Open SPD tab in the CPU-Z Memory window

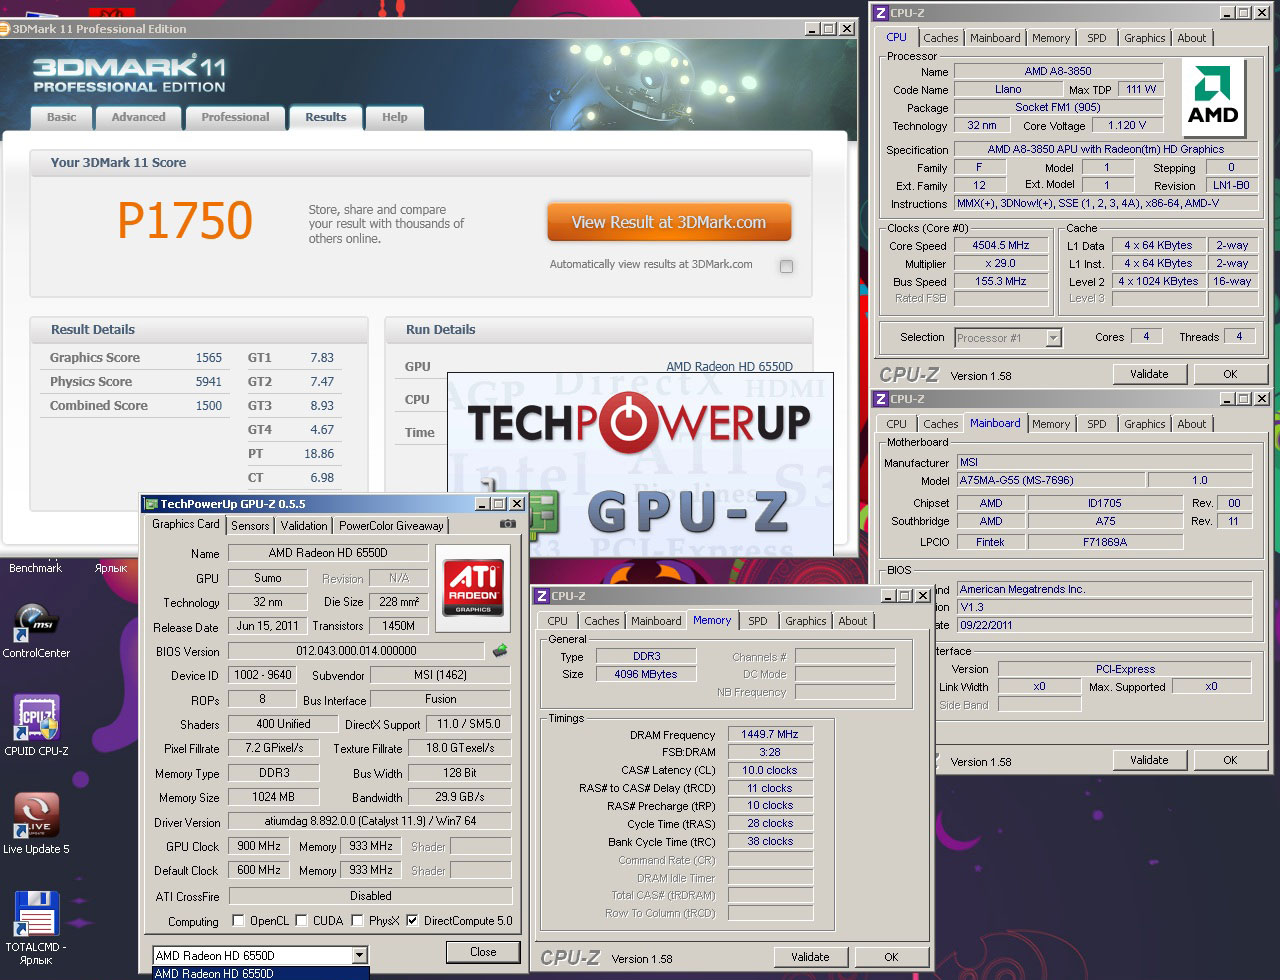[758, 621]
